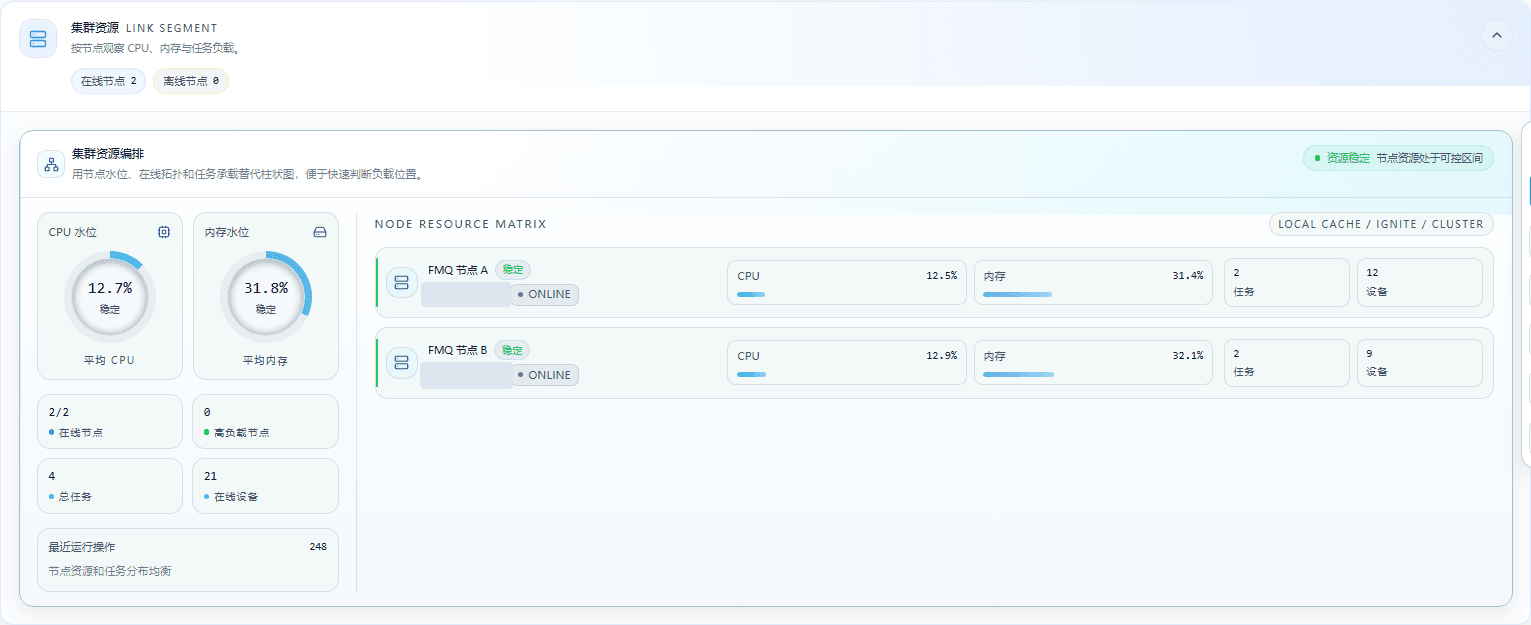Viewport: 1531px width, 625px height.
Task: Click the server icon of FMQ 节点 A
Action: (x=402, y=282)
